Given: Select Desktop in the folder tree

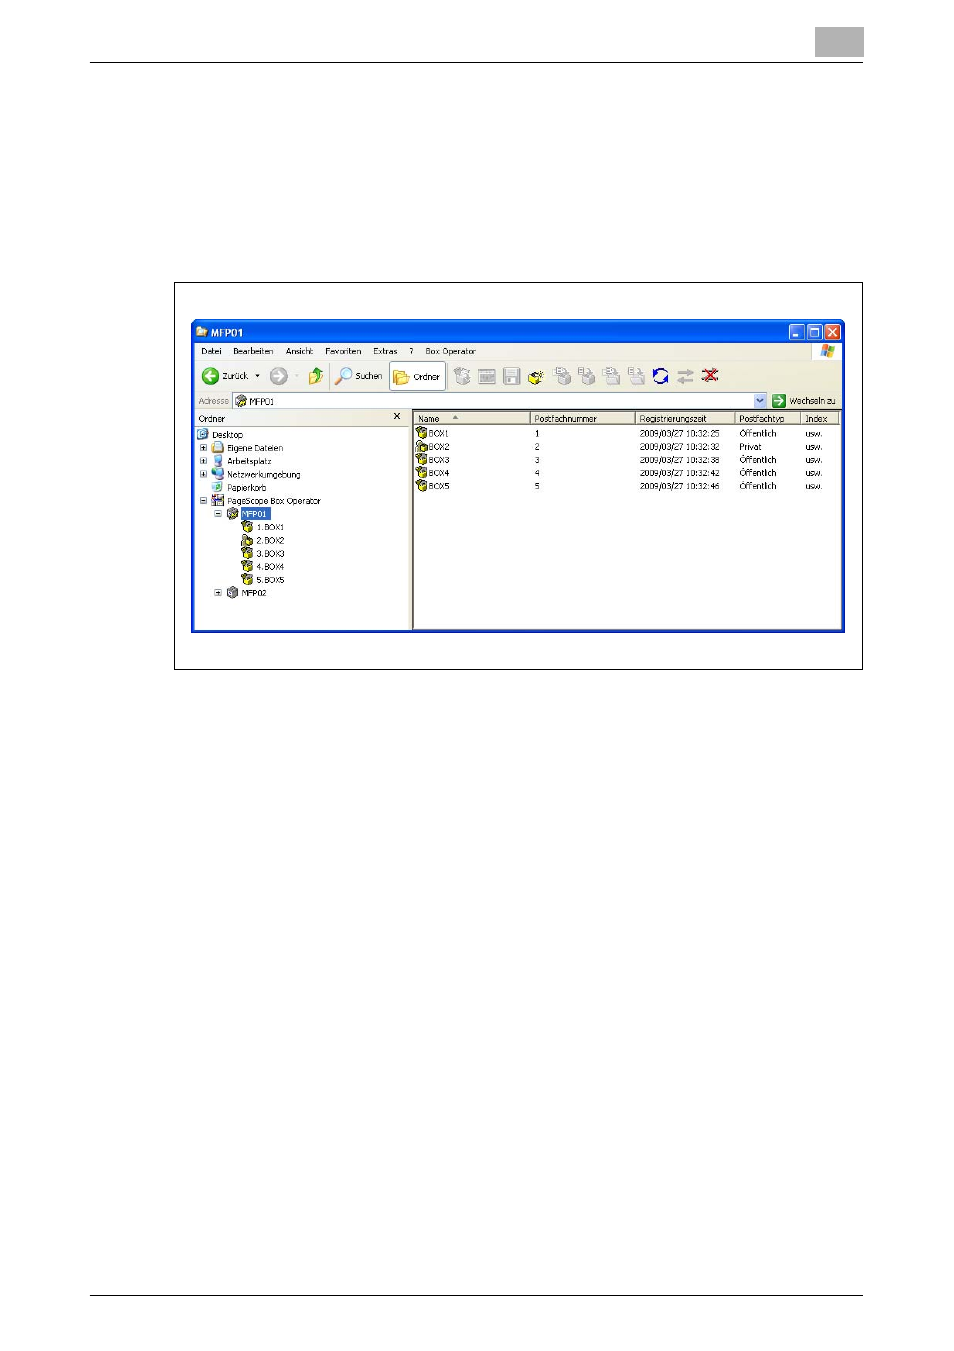Looking at the screenshot, I should 227,435.
